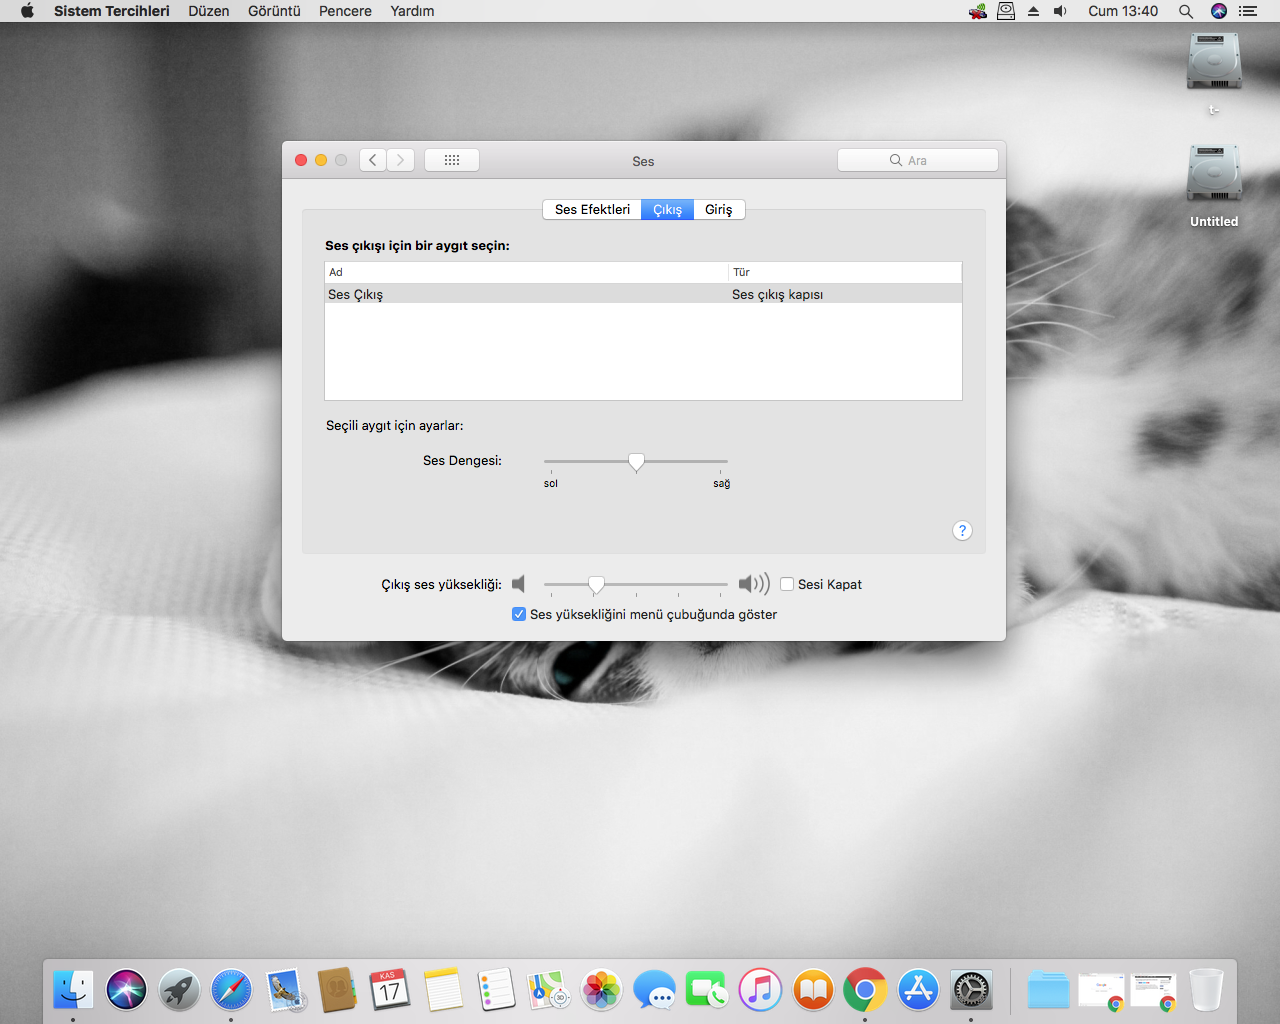The image size is (1280, 1024).
Task: Open Maps from the Dock
Action: click(549, 990)
